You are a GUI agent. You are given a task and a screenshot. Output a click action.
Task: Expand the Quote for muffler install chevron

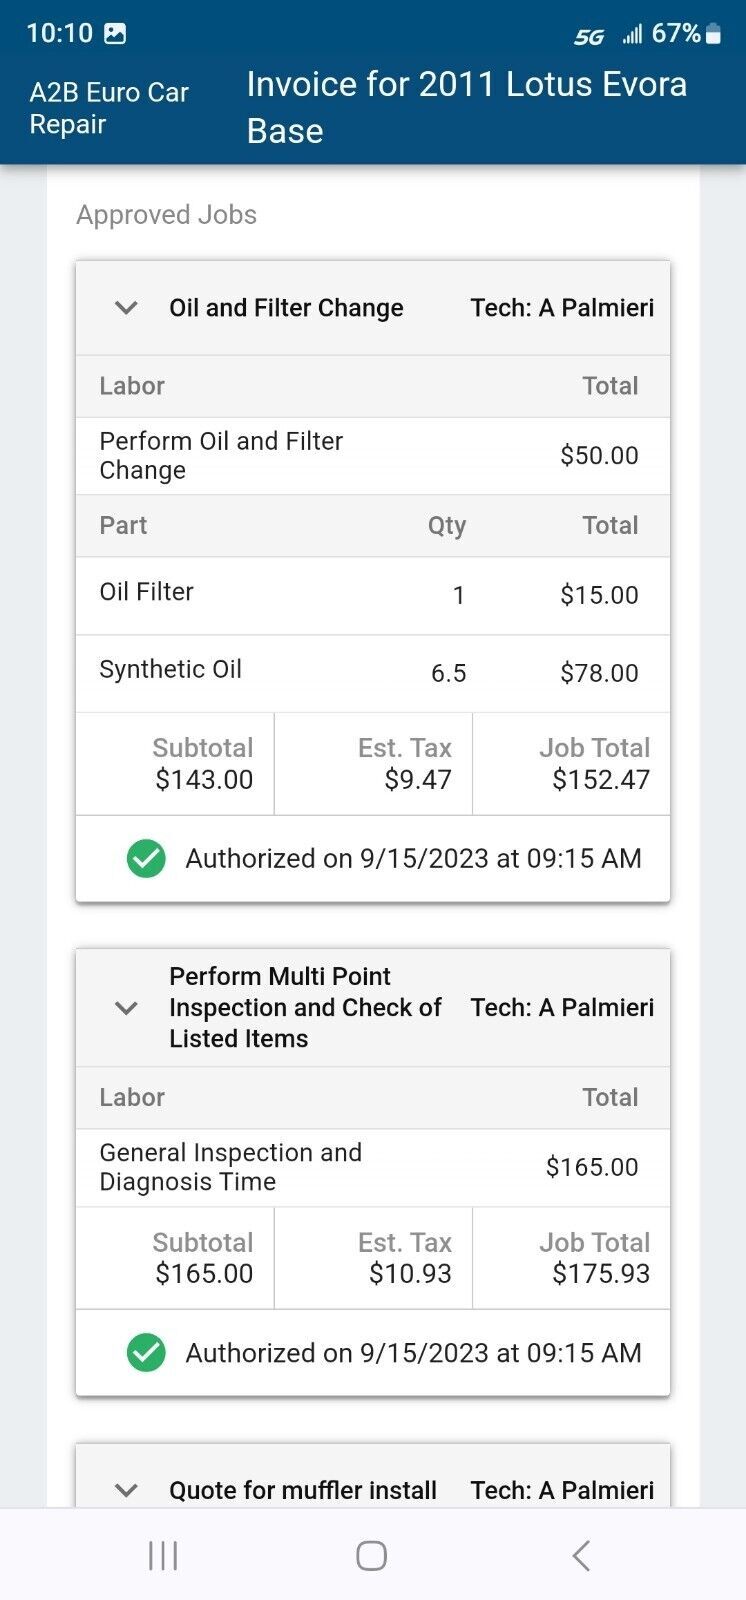(126, 1490)
